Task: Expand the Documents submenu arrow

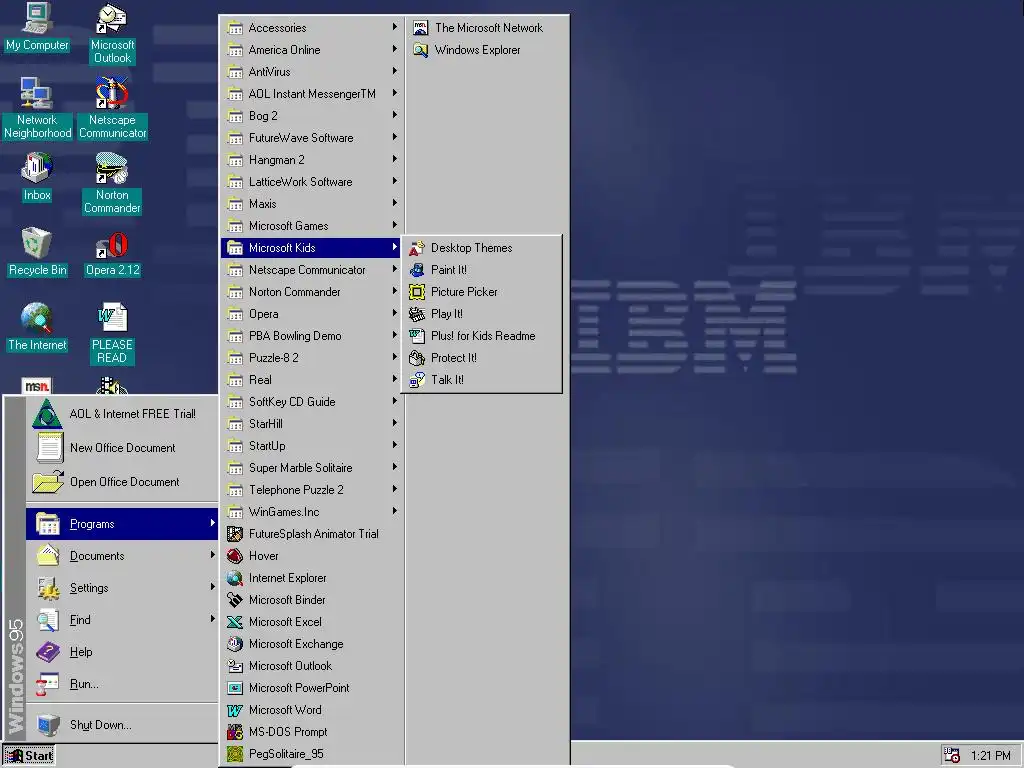Action: (212, 555)
